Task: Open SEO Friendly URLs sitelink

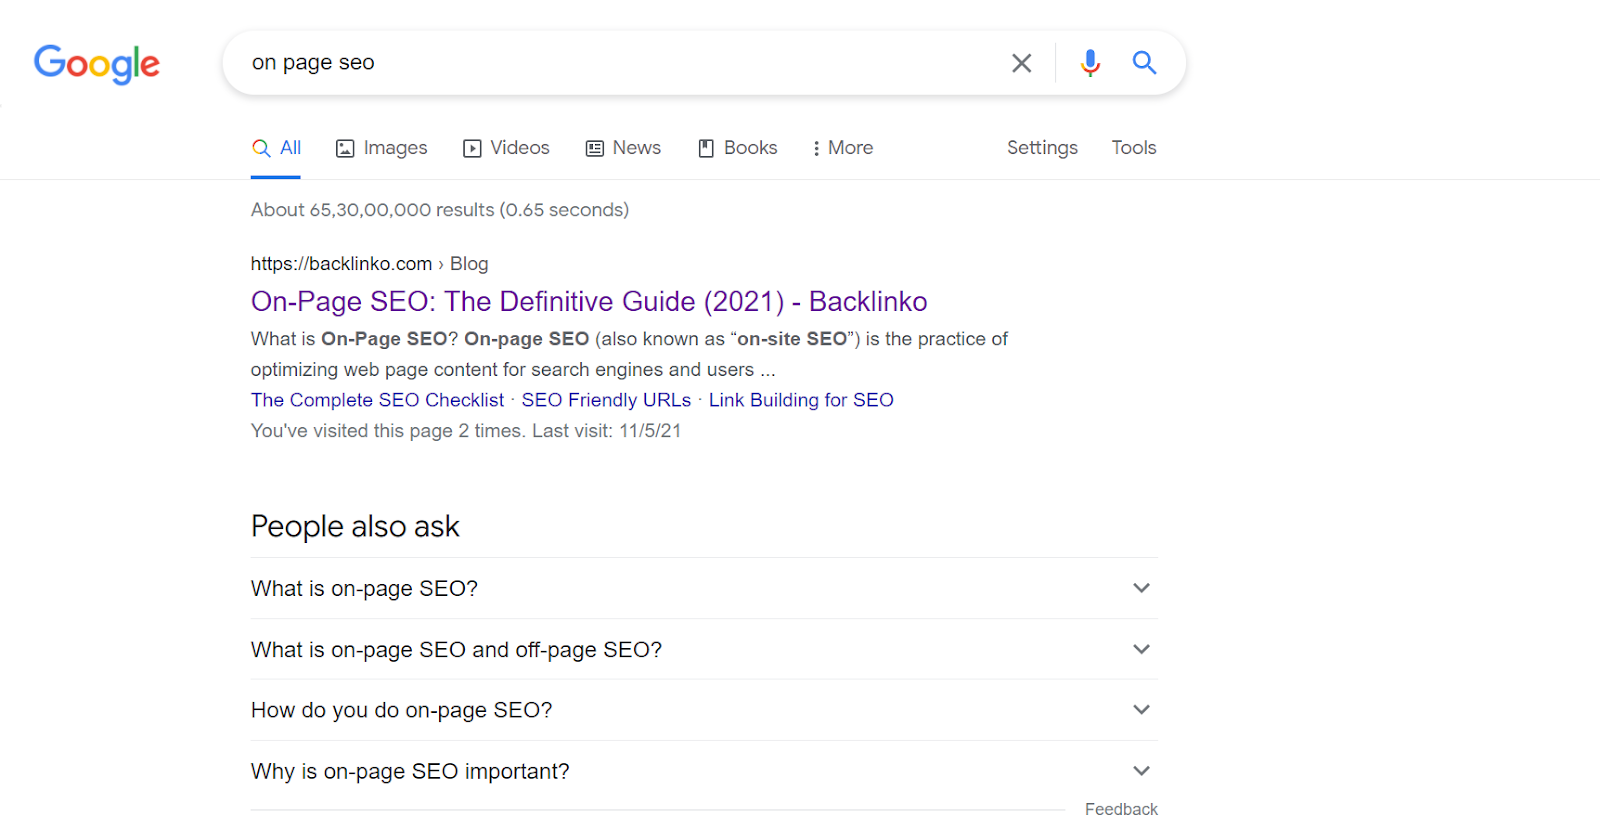Action: pyautogui.click(x=606, y=400)
